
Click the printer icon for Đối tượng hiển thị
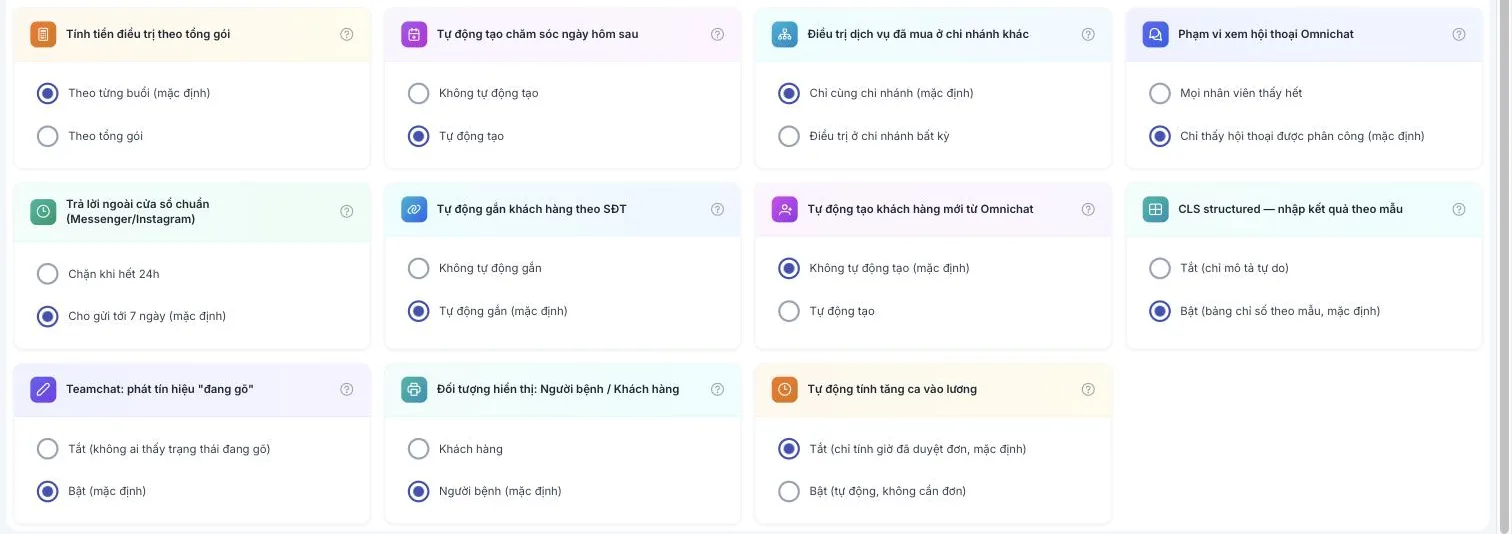[414, 389]
